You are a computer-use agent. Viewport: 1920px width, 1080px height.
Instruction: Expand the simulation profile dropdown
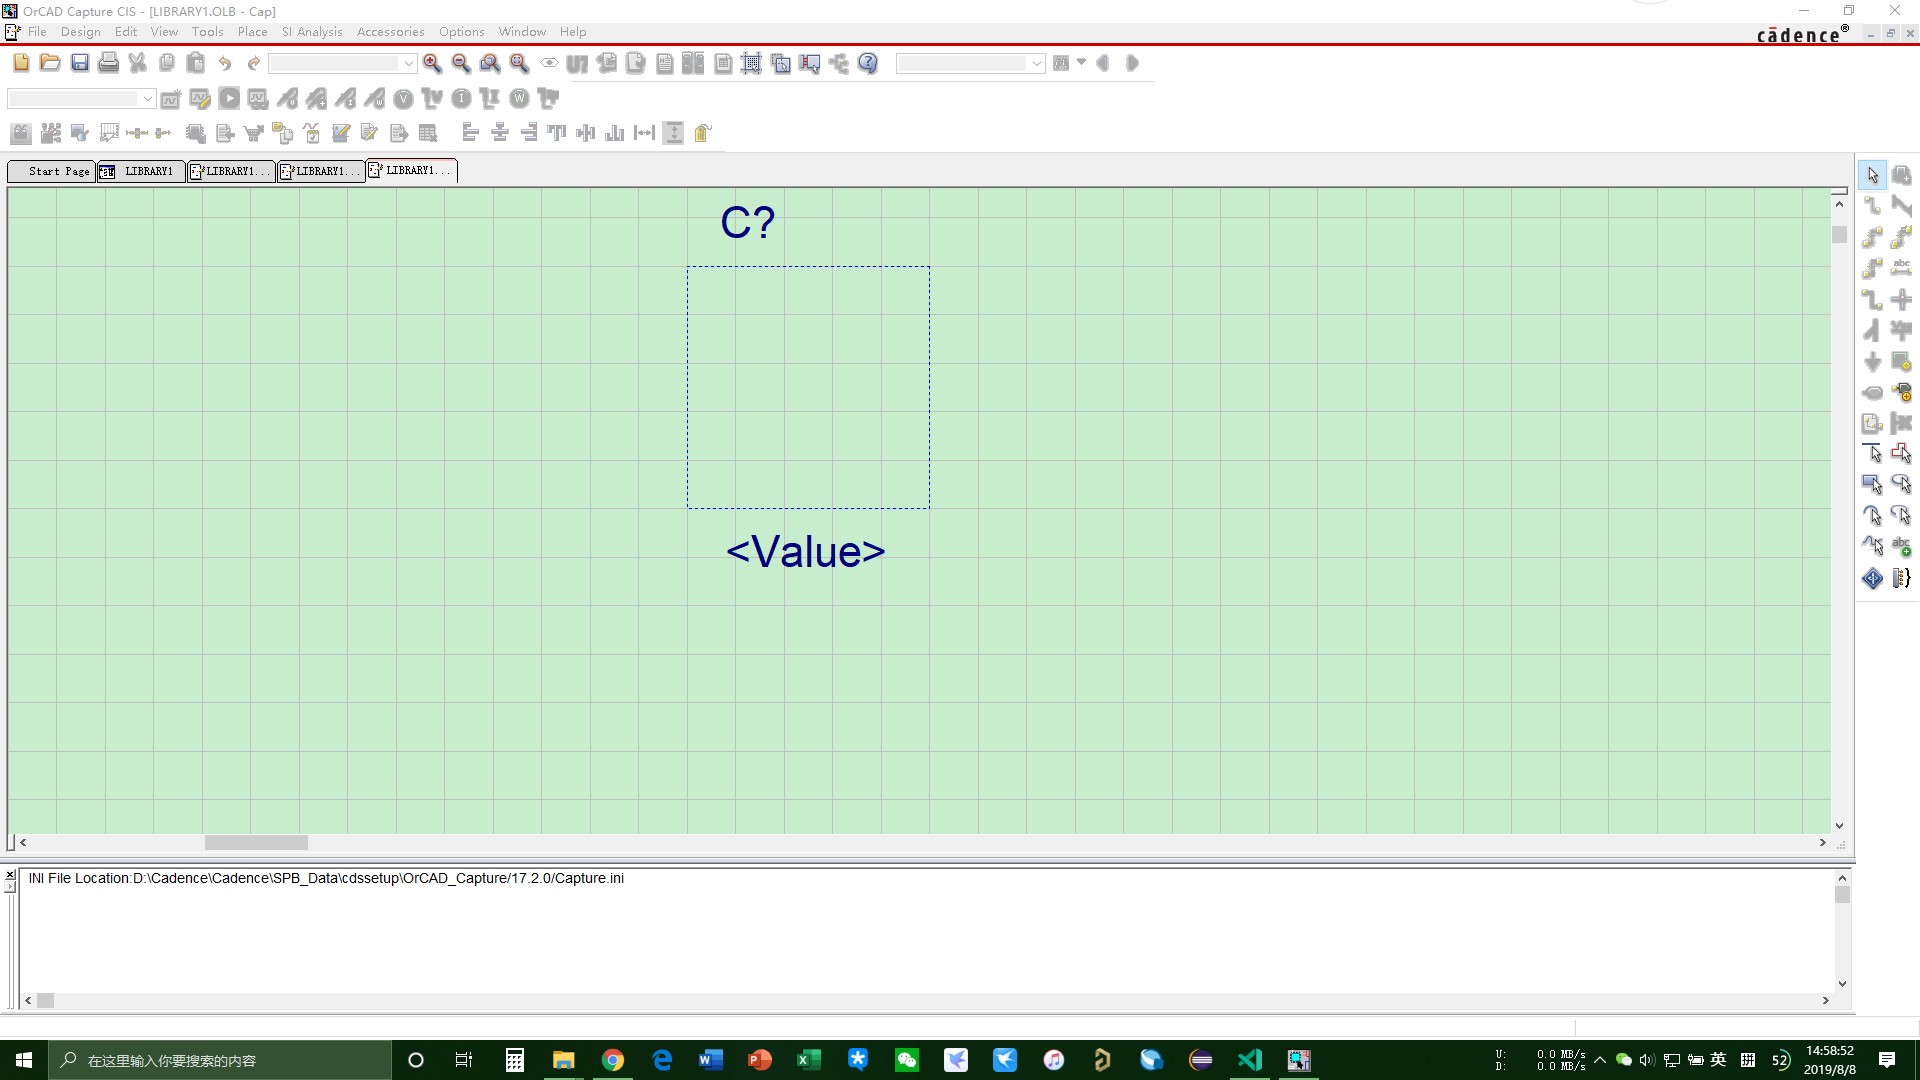tap(147, 98)
